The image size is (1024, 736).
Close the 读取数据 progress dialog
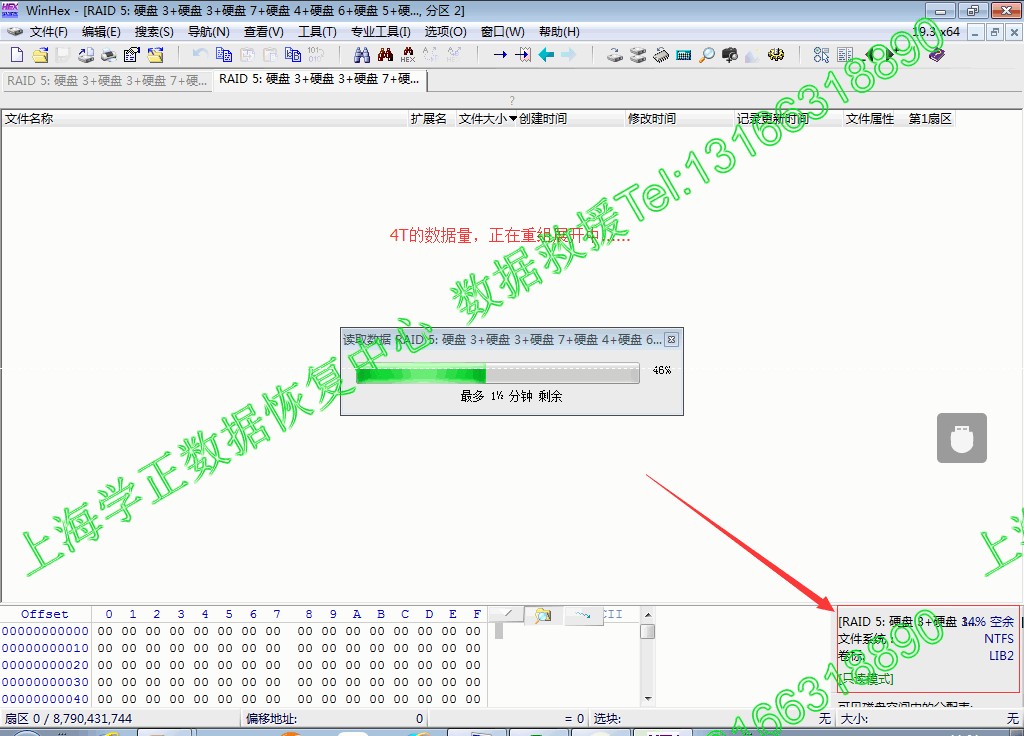point(671,340)
